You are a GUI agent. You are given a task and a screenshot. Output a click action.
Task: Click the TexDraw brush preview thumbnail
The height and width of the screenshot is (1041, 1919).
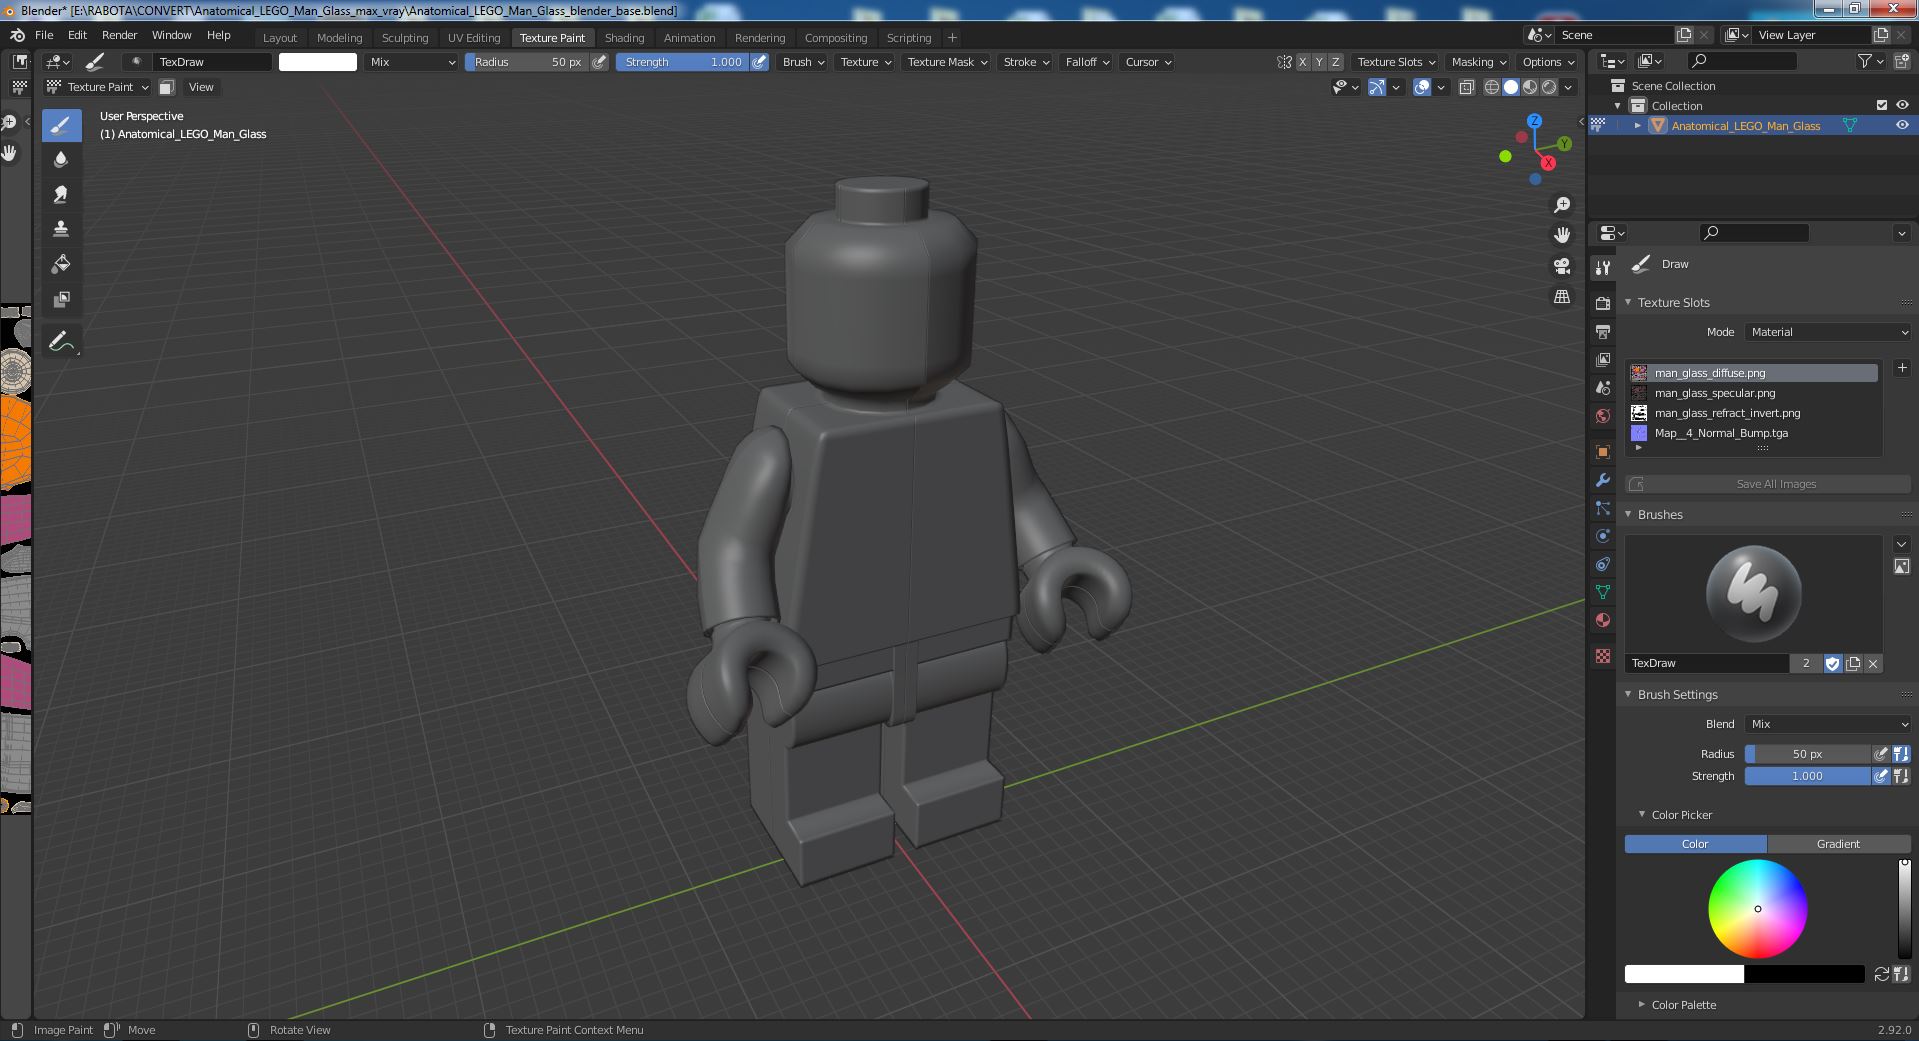tap(1753, 594)
